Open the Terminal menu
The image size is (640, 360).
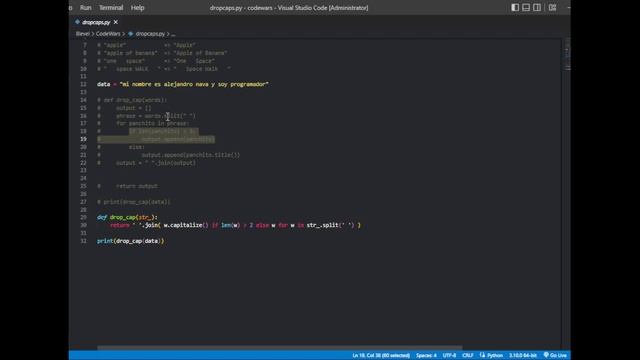tap(111, 8)
